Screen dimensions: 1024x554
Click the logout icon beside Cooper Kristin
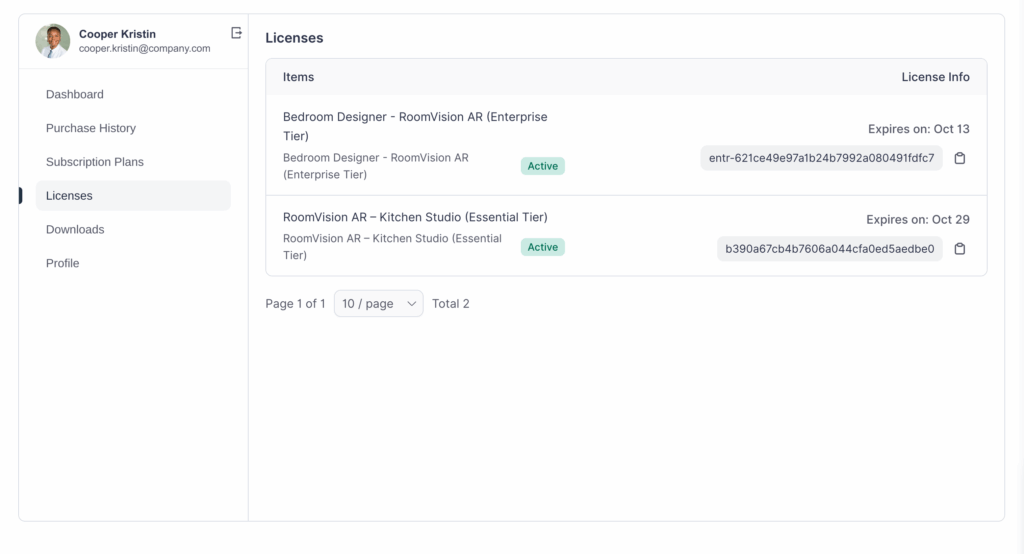tap(236, 33)
